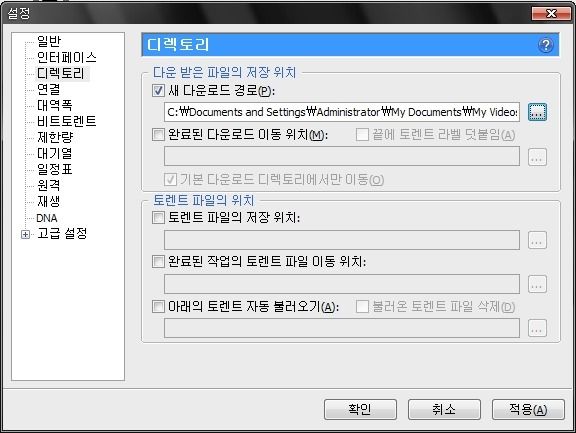
Task: Open 인터페이스 settings page
Action: 66,57
